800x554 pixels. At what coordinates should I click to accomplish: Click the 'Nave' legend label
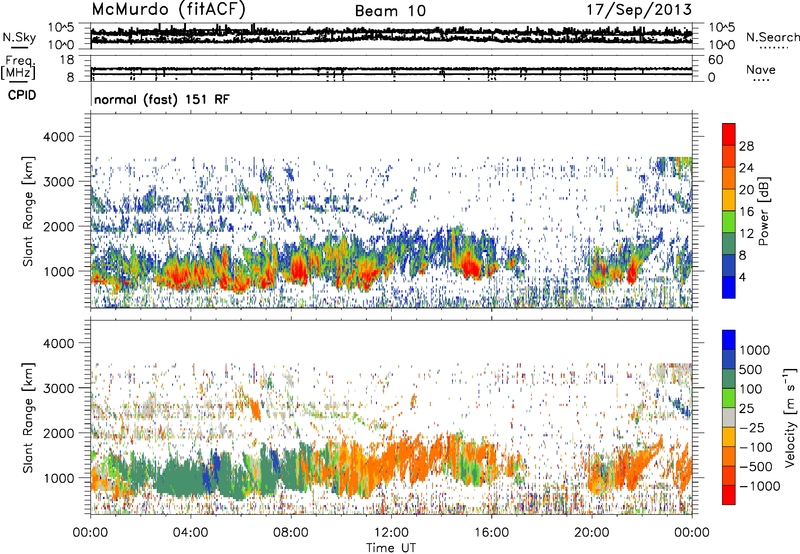(x=761, y=70)
